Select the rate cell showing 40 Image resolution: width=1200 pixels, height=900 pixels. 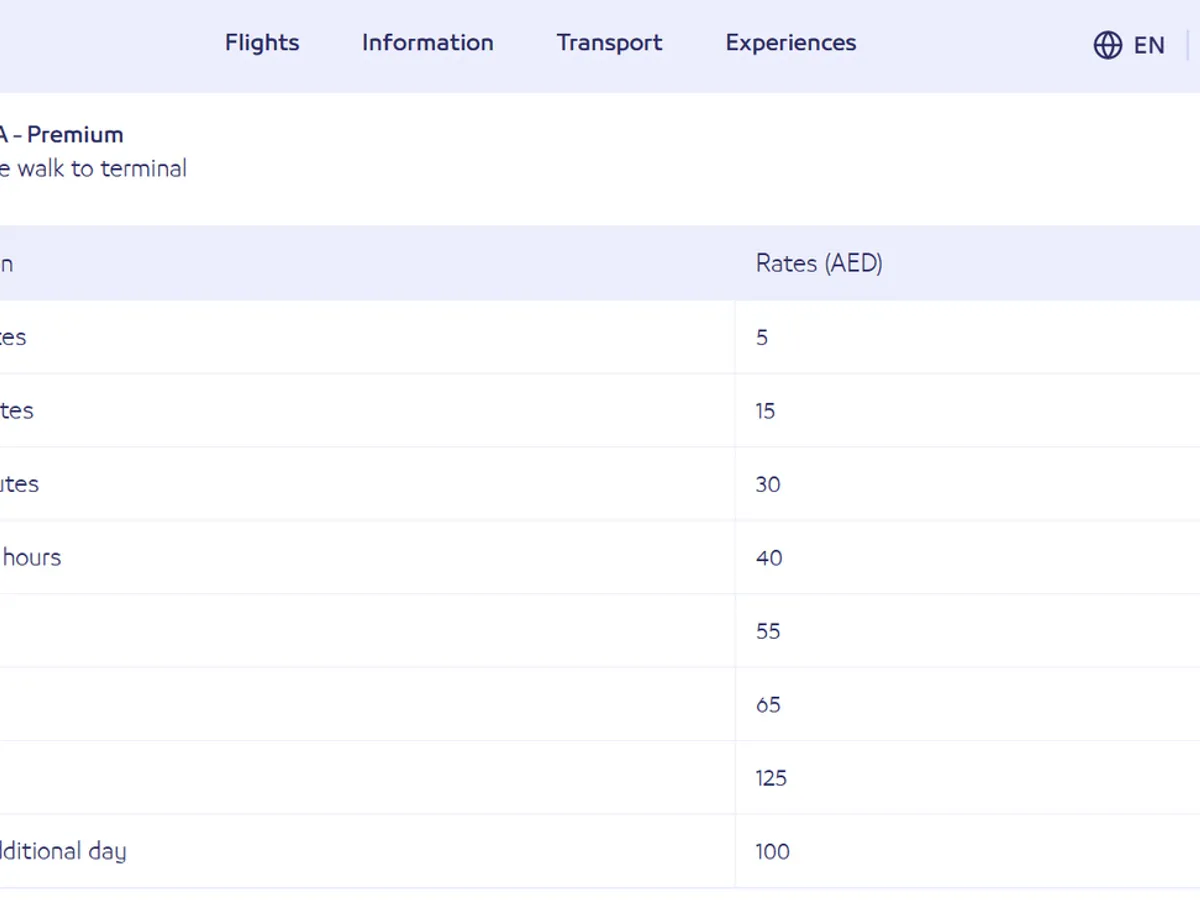click(769, 558)
